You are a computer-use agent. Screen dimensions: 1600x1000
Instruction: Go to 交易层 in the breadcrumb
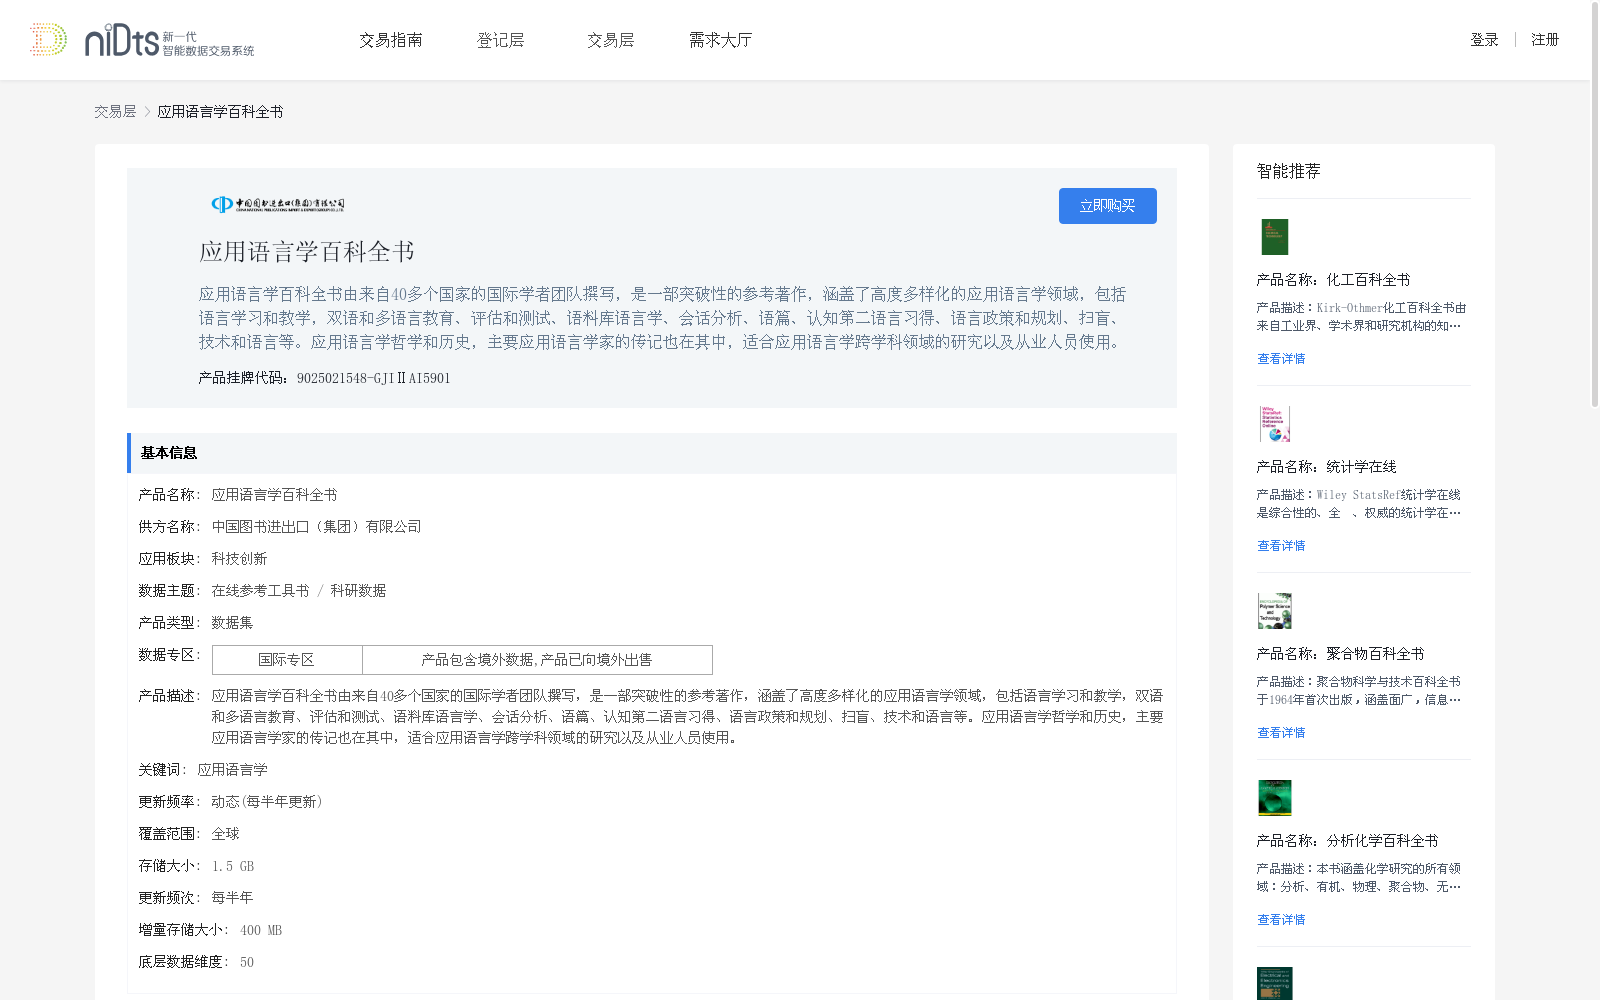(115, 112)
